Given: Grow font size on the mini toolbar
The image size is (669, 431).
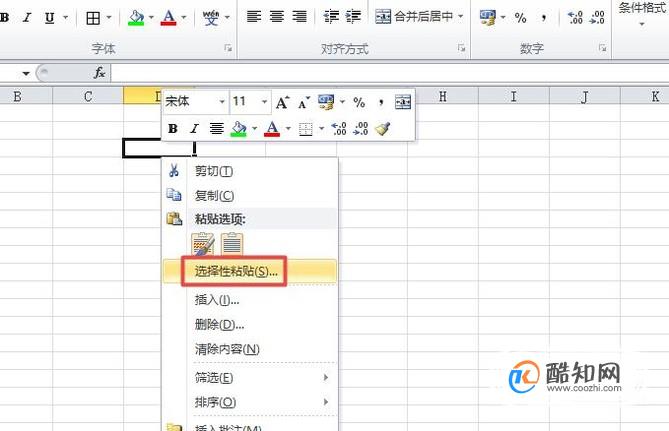Looking at the screenshot, I should coord(282,102).
